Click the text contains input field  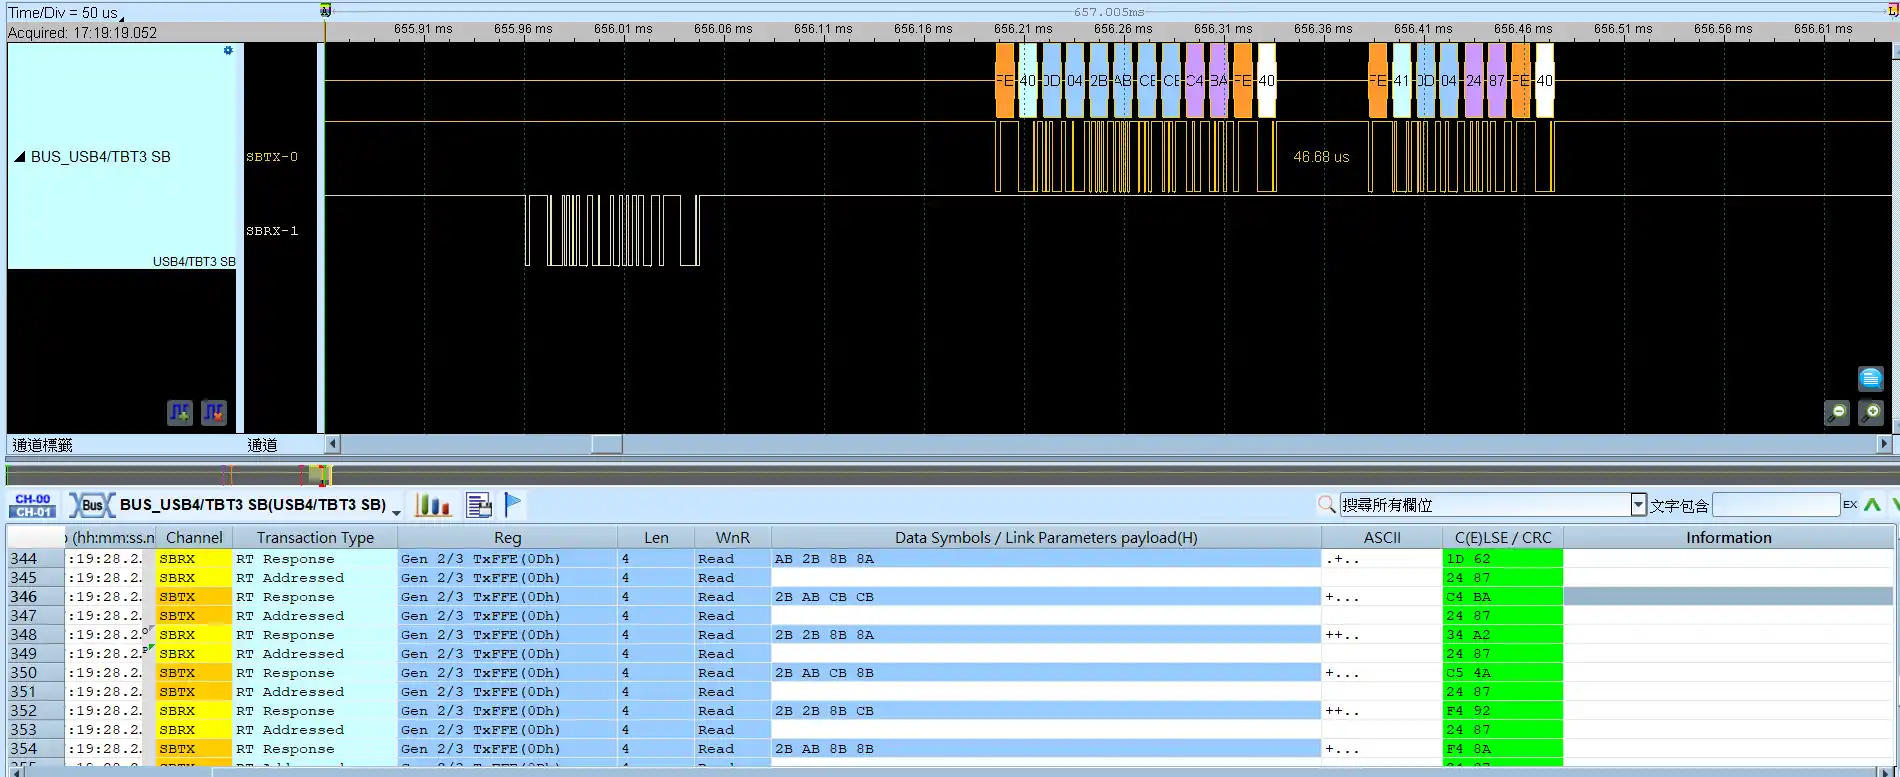[1775, 505]
